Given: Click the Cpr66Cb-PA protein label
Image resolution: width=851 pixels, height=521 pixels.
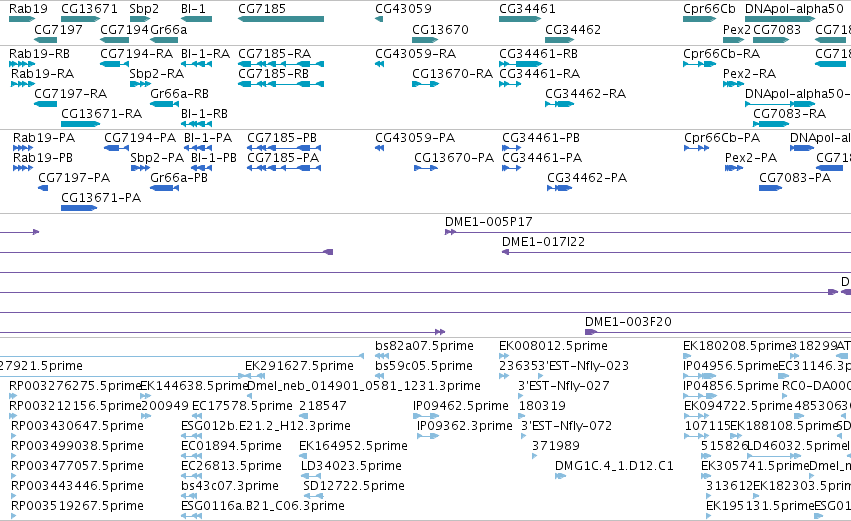Looking at the screenshot, I should click(721, 138).
